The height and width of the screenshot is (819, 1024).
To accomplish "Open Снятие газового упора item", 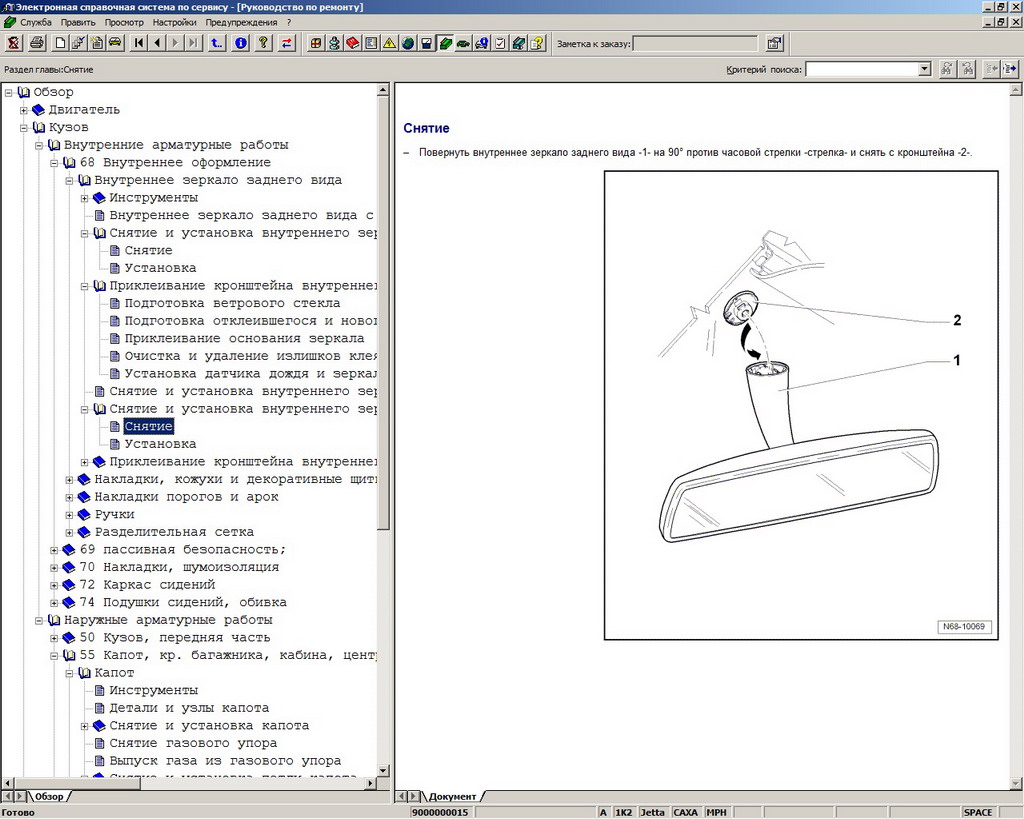I will [x=193, y=743].
